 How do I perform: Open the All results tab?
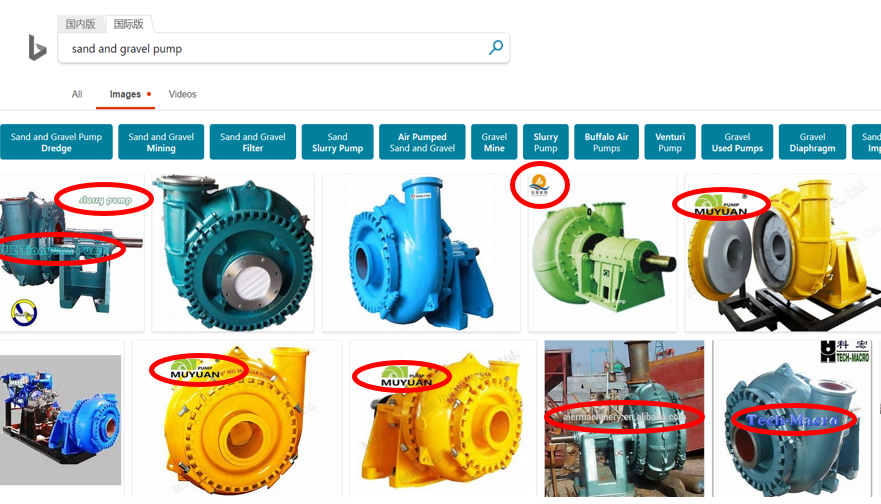pyautogui.click(x=77, y=94)
